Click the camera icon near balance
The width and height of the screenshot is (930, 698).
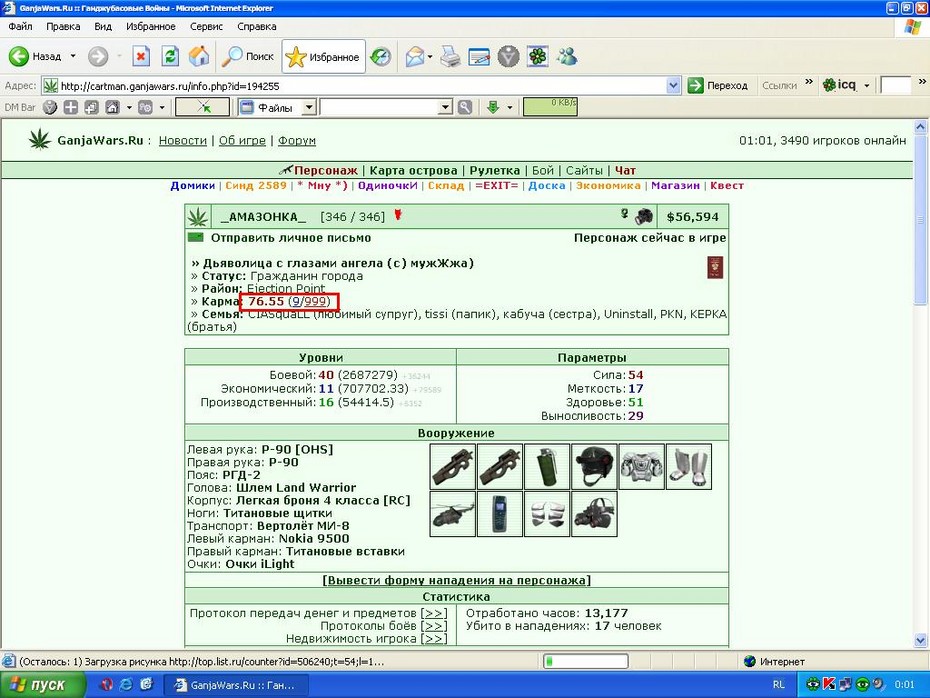[x=644, y=216]
